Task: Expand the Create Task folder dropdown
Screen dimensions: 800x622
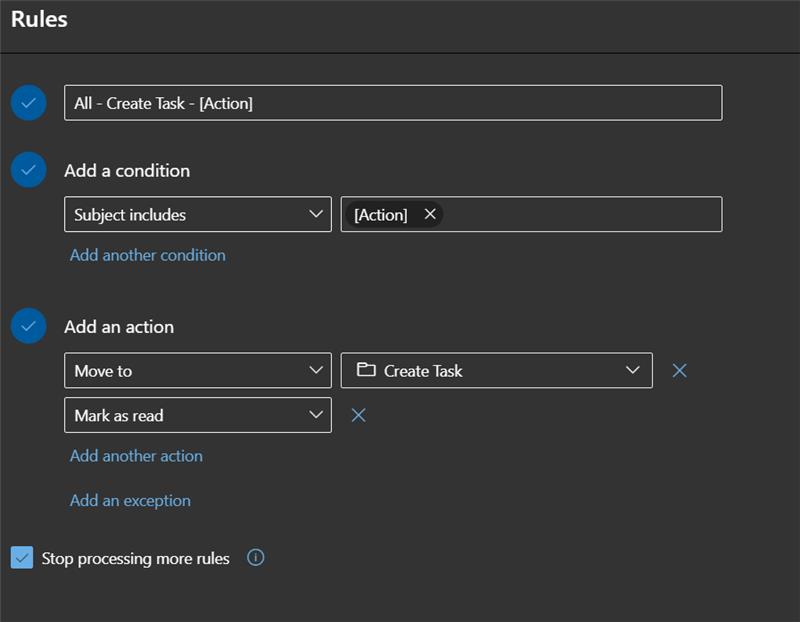Action: 632,371
